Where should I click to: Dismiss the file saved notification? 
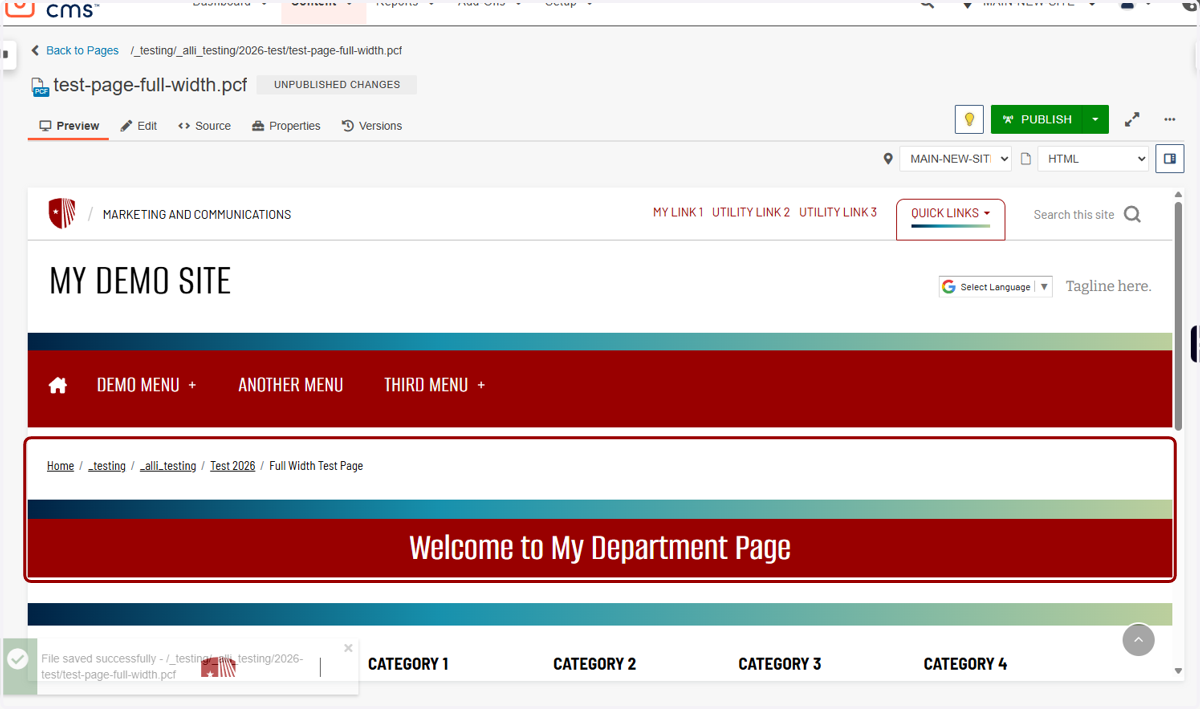[348, 648]
